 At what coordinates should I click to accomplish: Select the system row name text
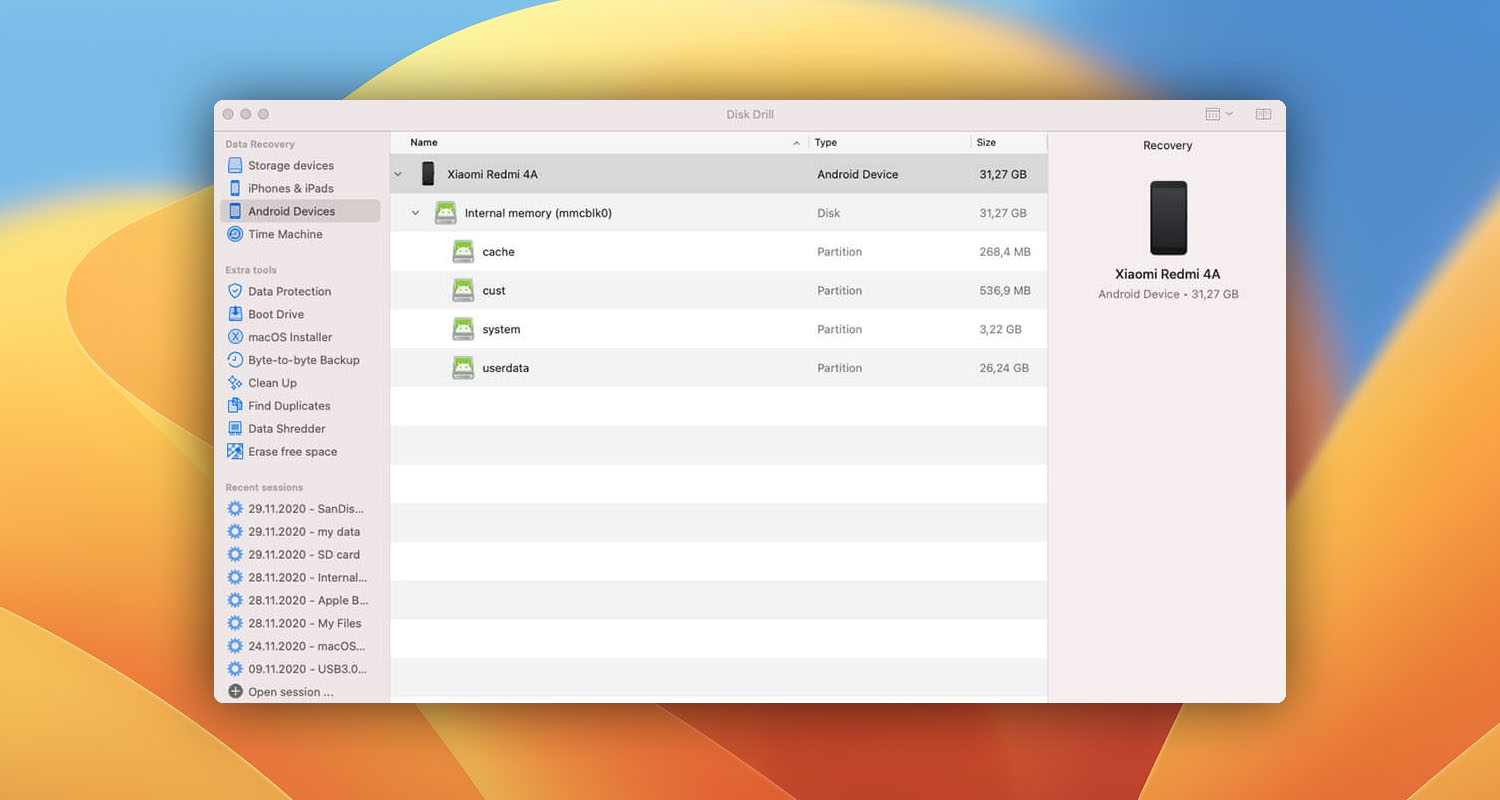point(501,330)
